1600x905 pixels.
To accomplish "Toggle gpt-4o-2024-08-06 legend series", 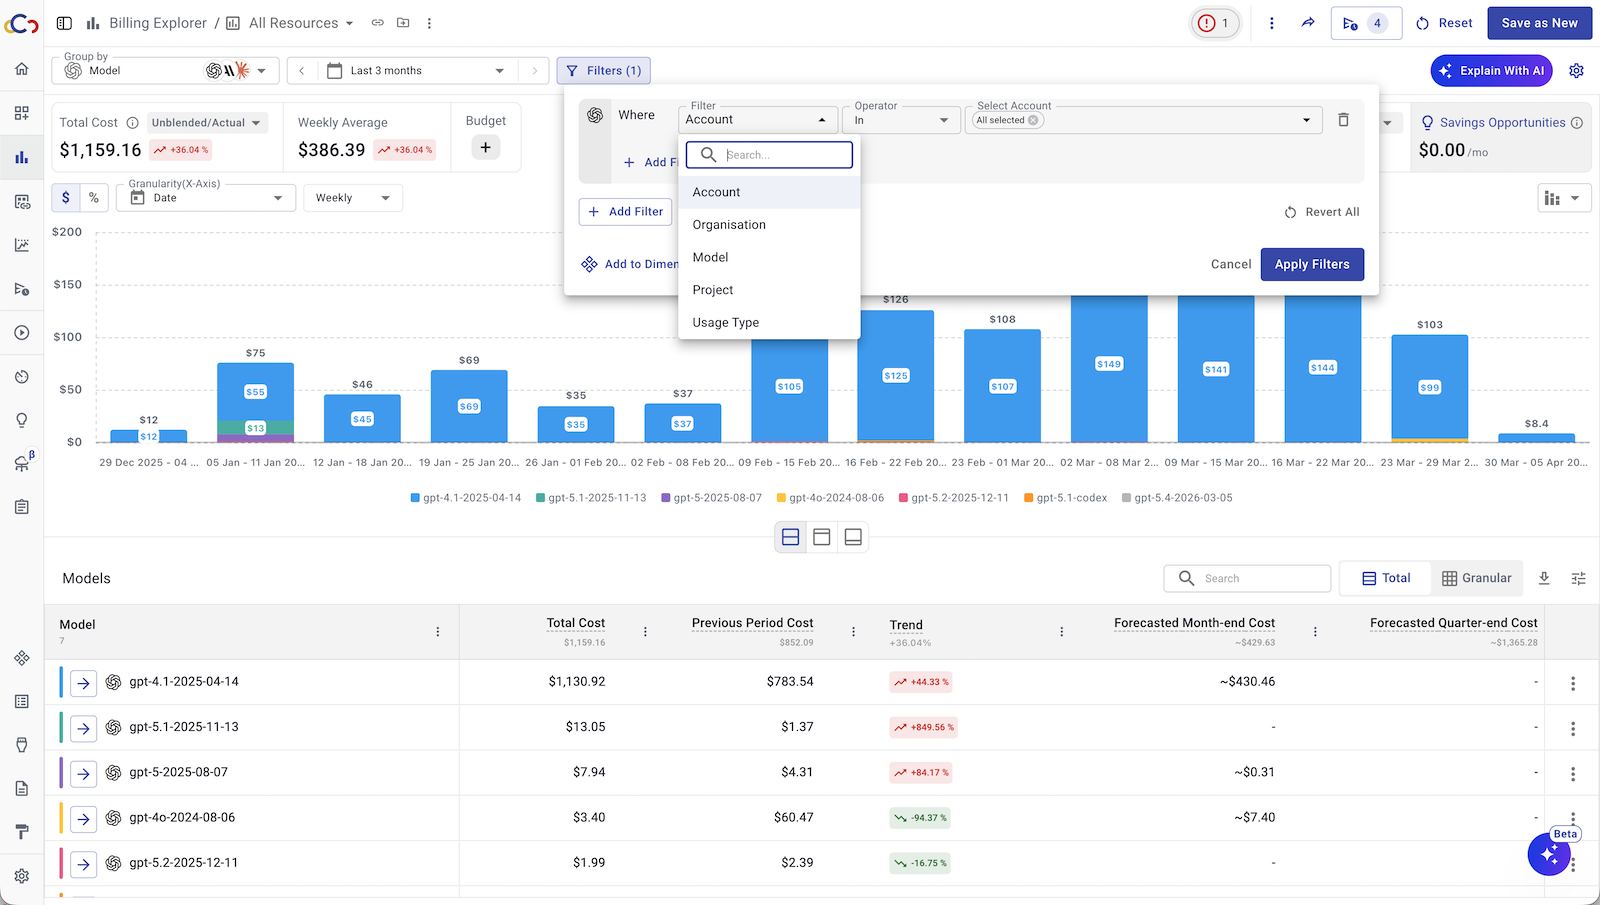I will tap(830, 498).
